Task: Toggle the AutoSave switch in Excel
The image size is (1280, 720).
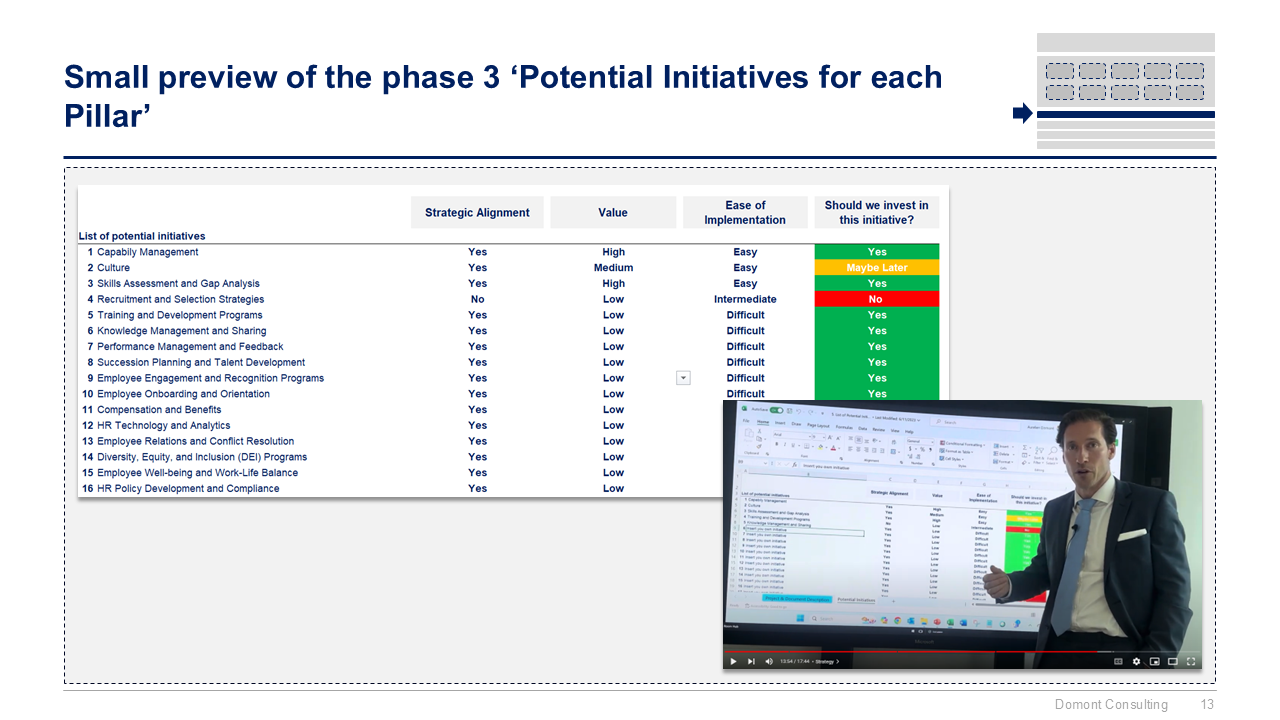Action: click(777, 411)
